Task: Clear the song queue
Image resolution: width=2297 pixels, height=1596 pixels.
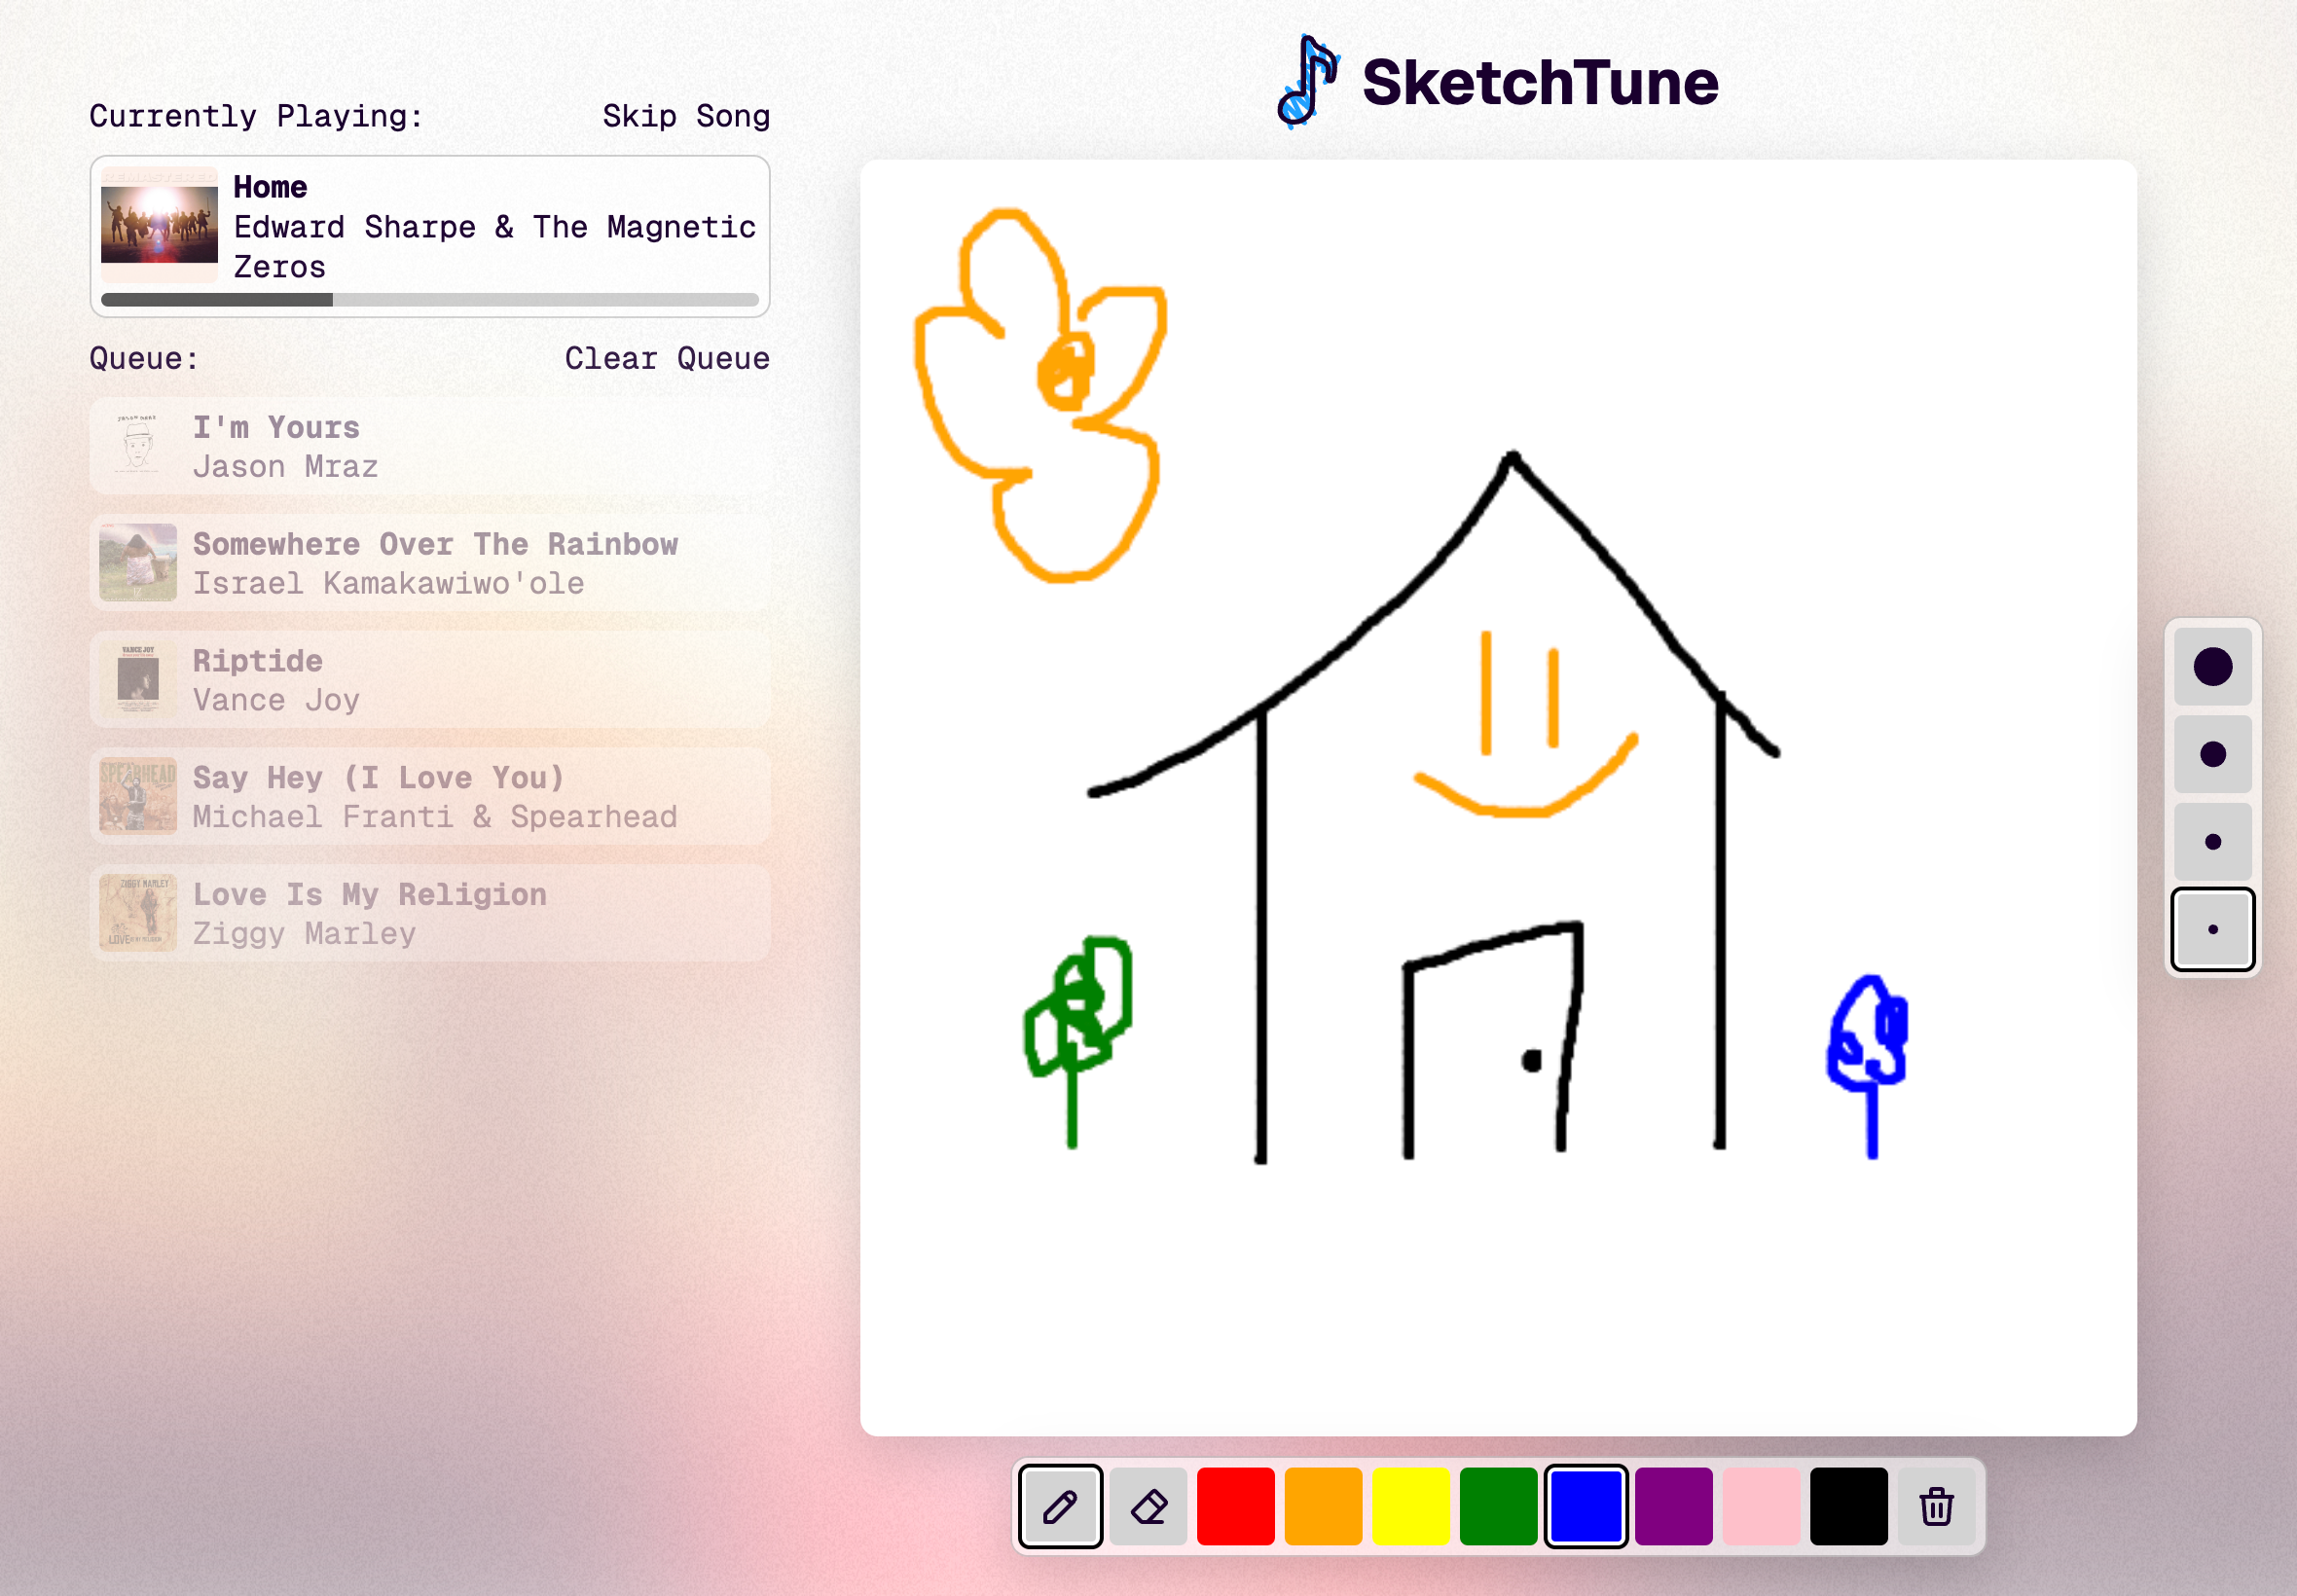Action: (x=666, y=358)
